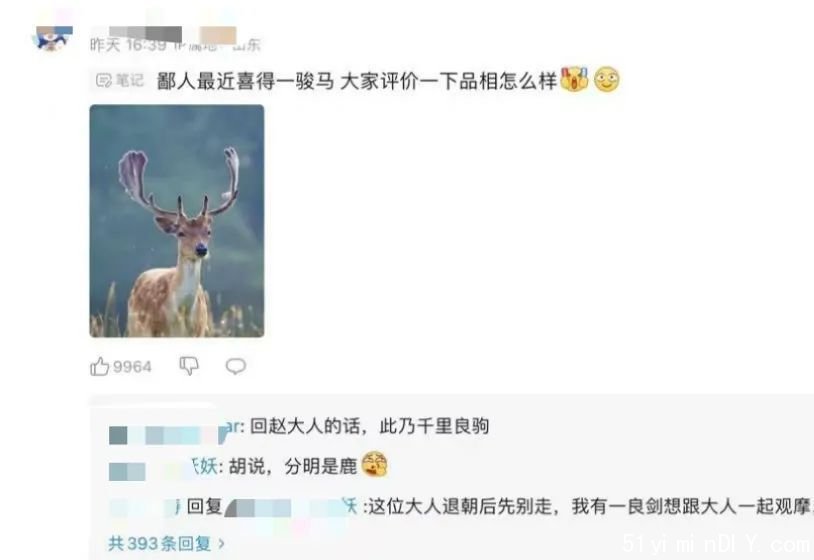Select the reply 此乃千里良驹
Screen dimensions: 814x560
tap(369, 427)
